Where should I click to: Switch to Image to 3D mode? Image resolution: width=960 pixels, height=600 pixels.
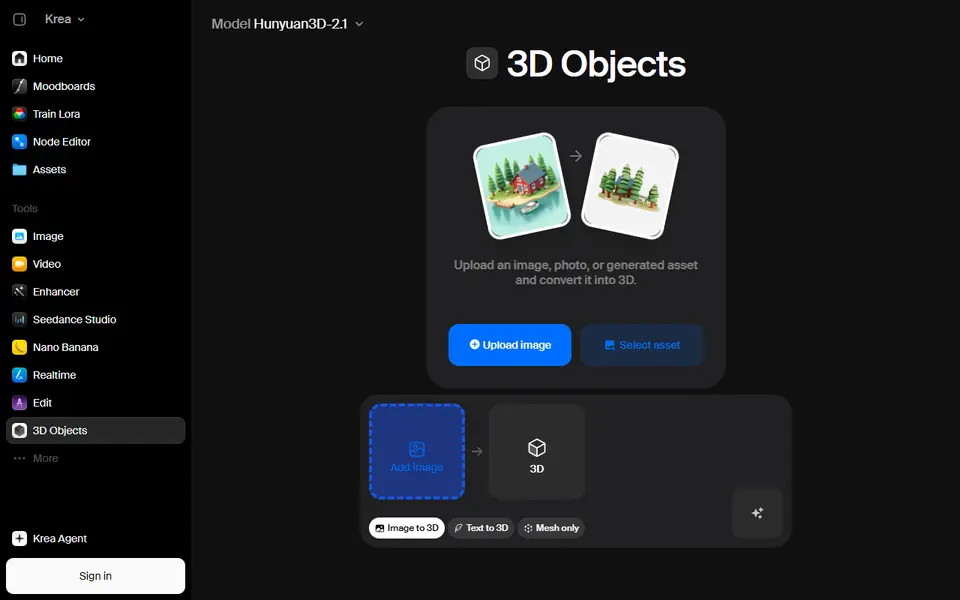[407, 528]
